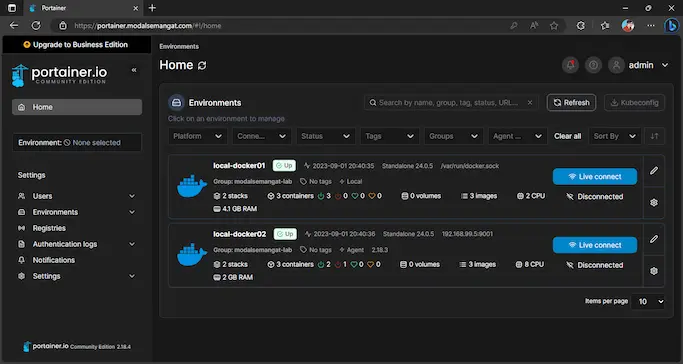Screen dimensions: 683x364
Task: Expand Authentication logs menu
Action: pyautogui.click(x=132, y=244)
